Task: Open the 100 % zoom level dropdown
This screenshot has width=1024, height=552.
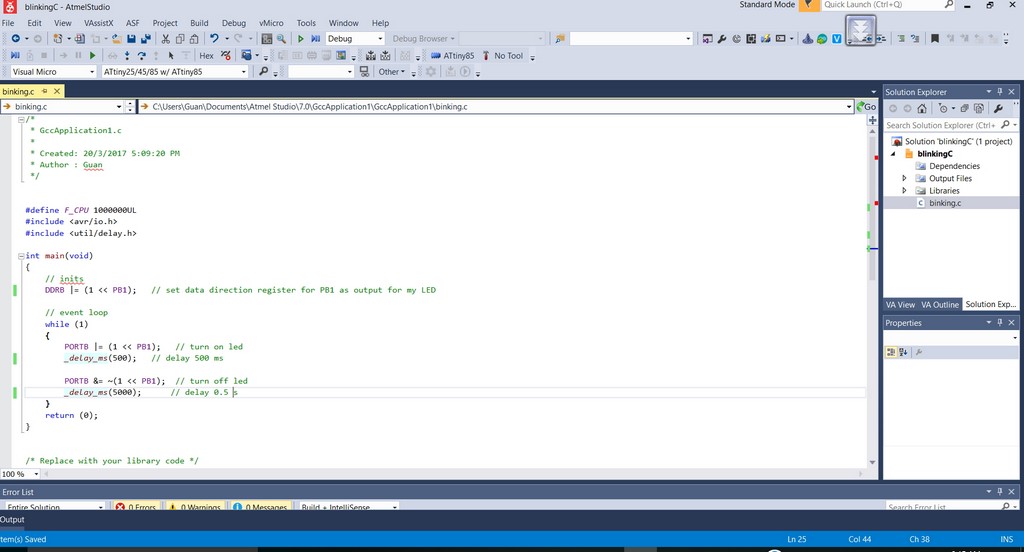Action: (36, 474)
